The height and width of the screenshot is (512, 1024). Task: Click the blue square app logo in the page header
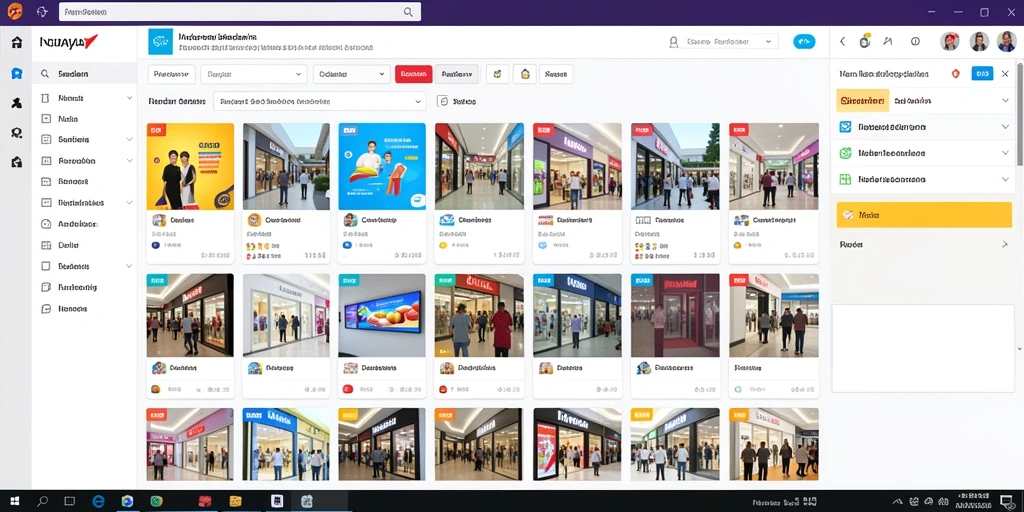pyautogui.click(x=161, y=41)
